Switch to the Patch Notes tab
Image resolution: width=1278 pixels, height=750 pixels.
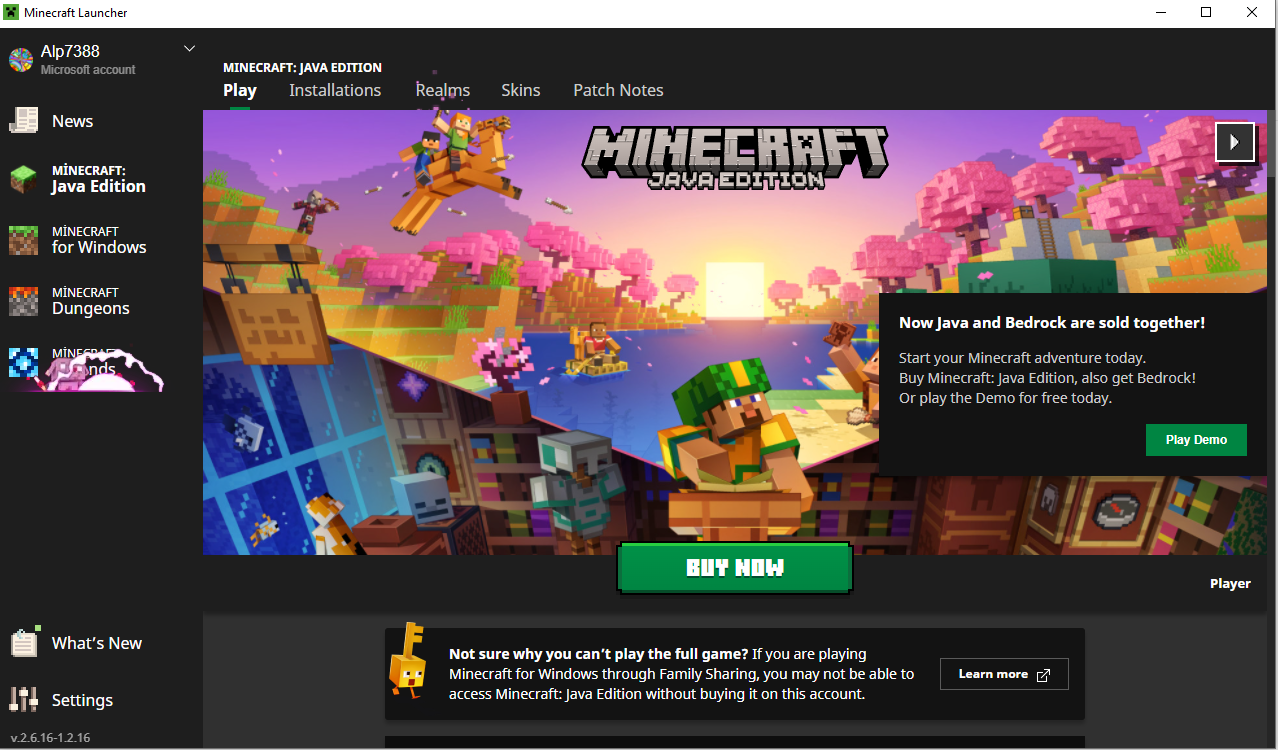click(x=618, y=90)
